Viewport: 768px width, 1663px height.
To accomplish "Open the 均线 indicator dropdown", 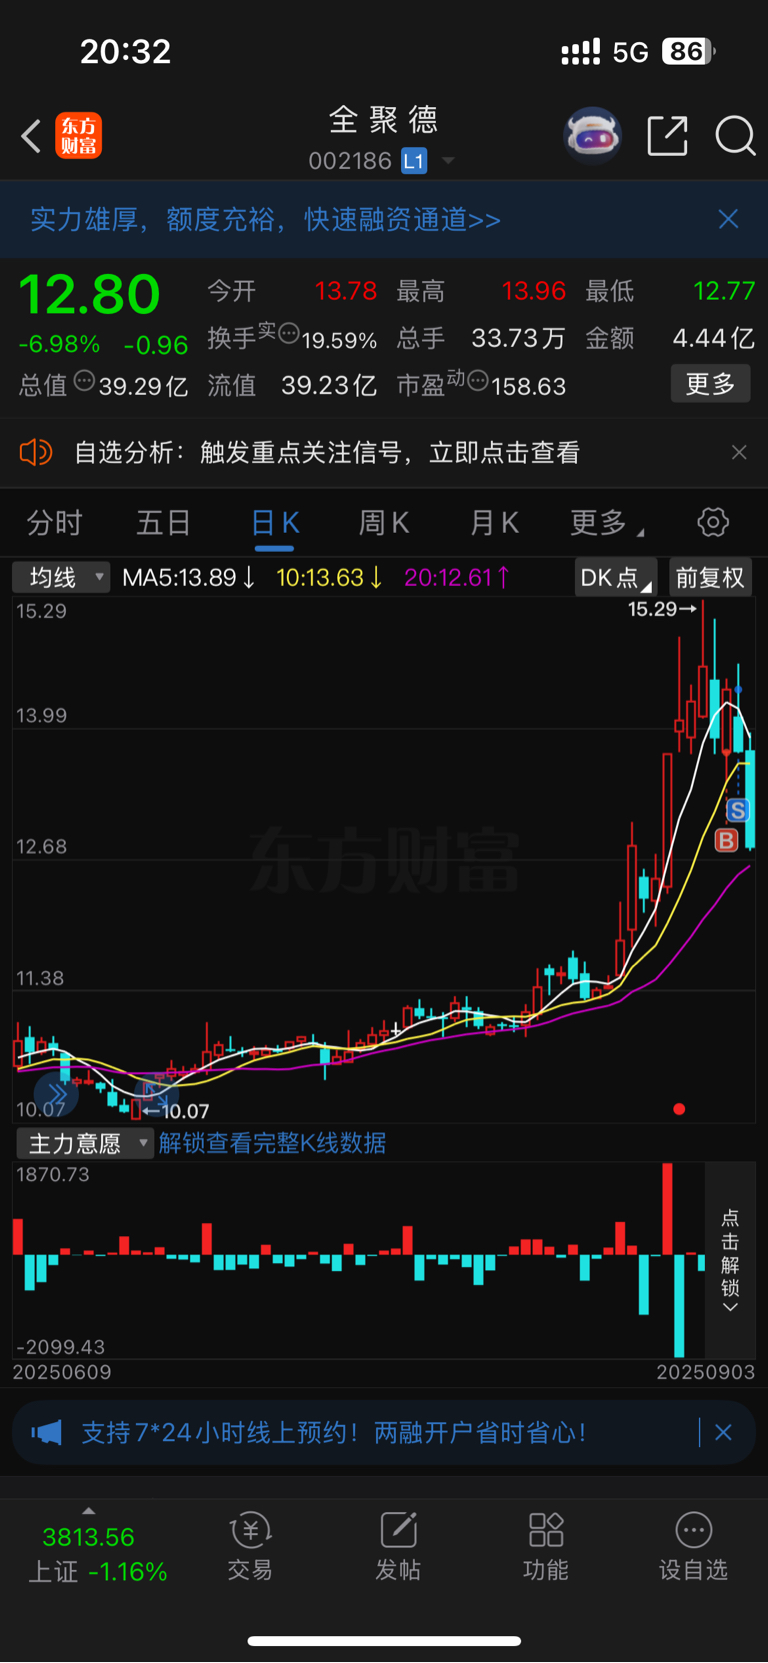I will point(61,577).
